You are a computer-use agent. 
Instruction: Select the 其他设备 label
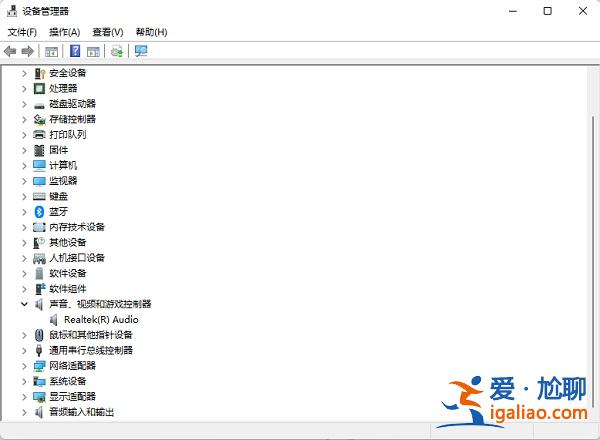68,243
